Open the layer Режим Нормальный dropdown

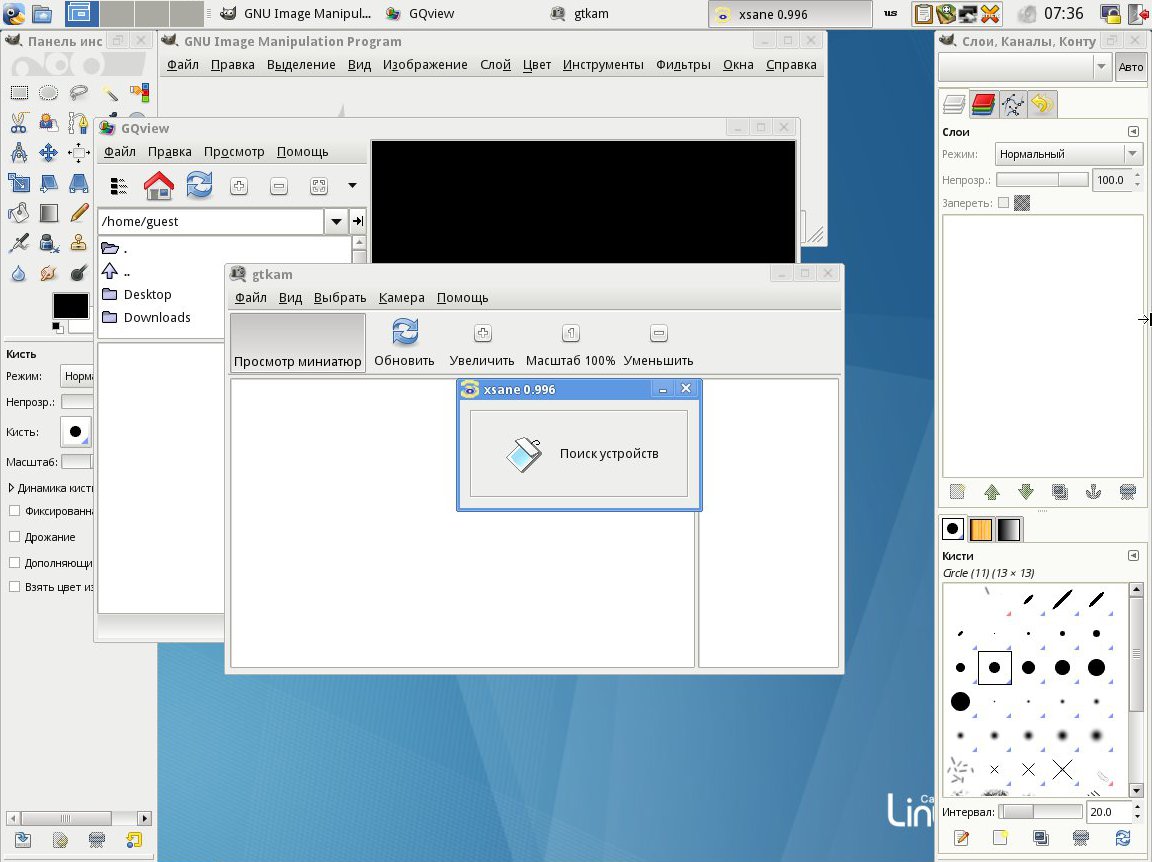(x=1068, y=154)
